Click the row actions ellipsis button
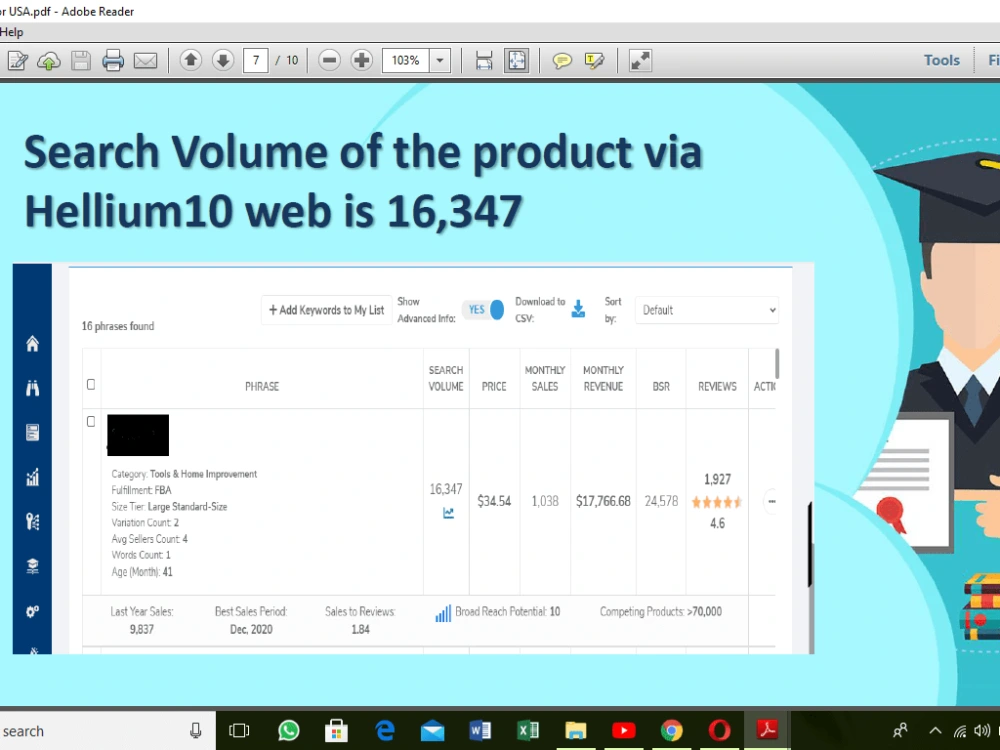1000x750 pixels. 772,501
